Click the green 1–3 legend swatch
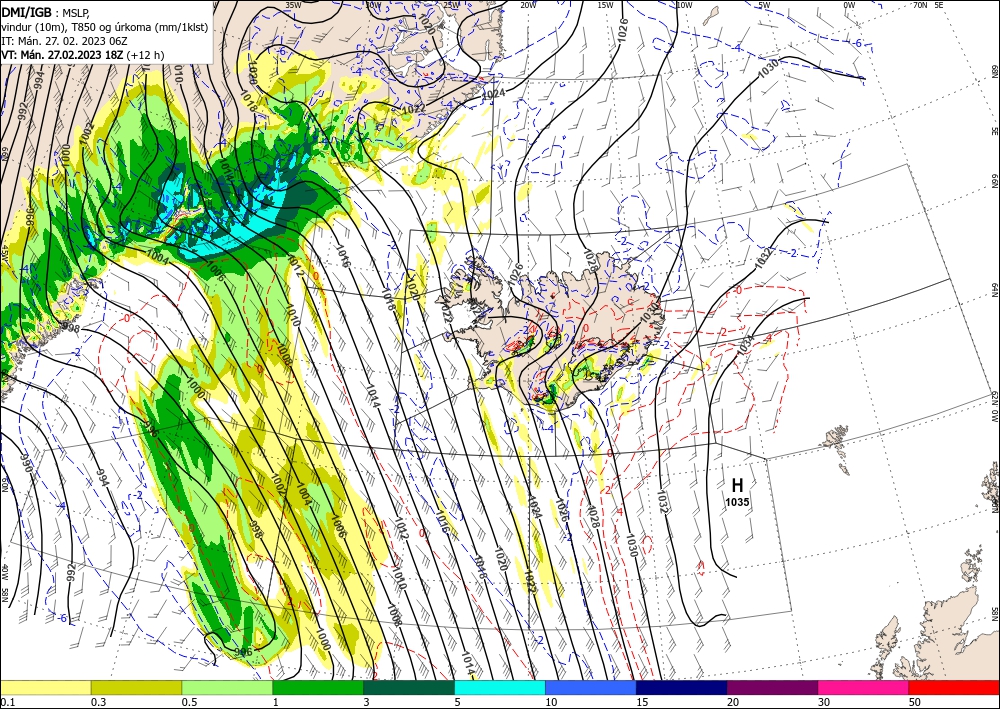Image resolution: width=1000 pixels, height=709 pixels. click(318, 687)
